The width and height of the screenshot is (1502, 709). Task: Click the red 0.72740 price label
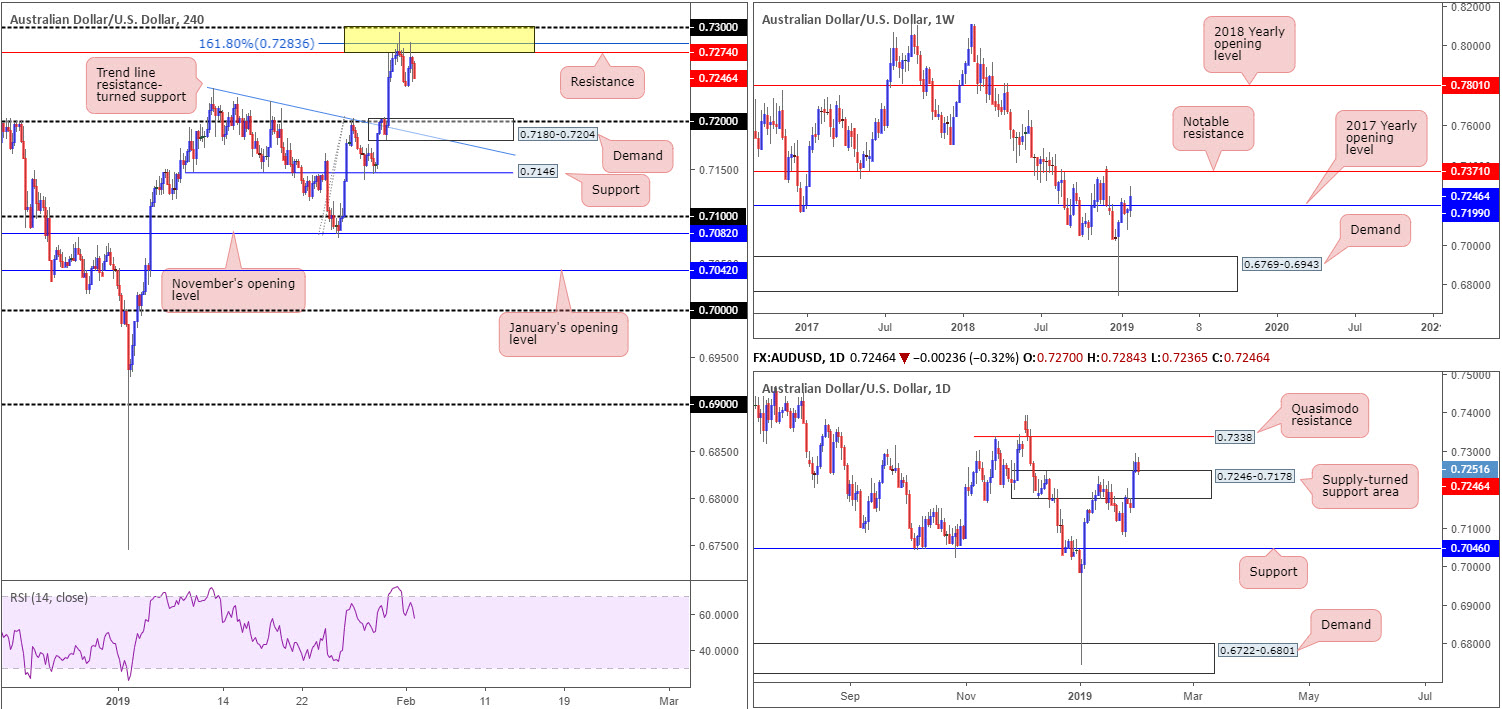click(x=717, y=51)
